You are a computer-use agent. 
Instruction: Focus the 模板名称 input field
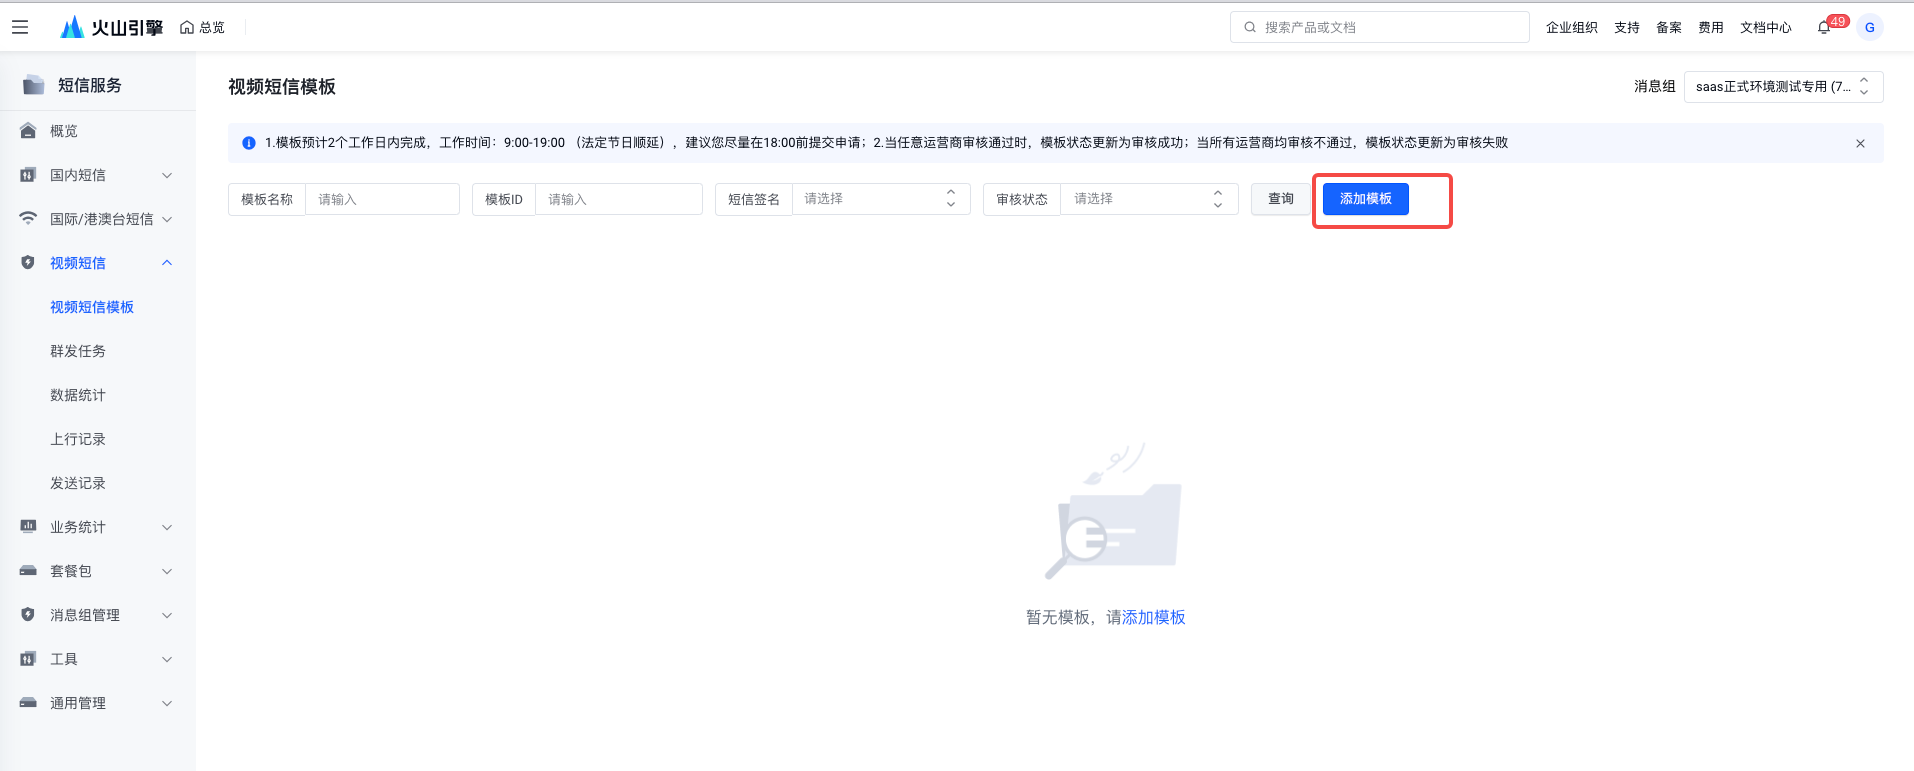[x=382, y=199]
